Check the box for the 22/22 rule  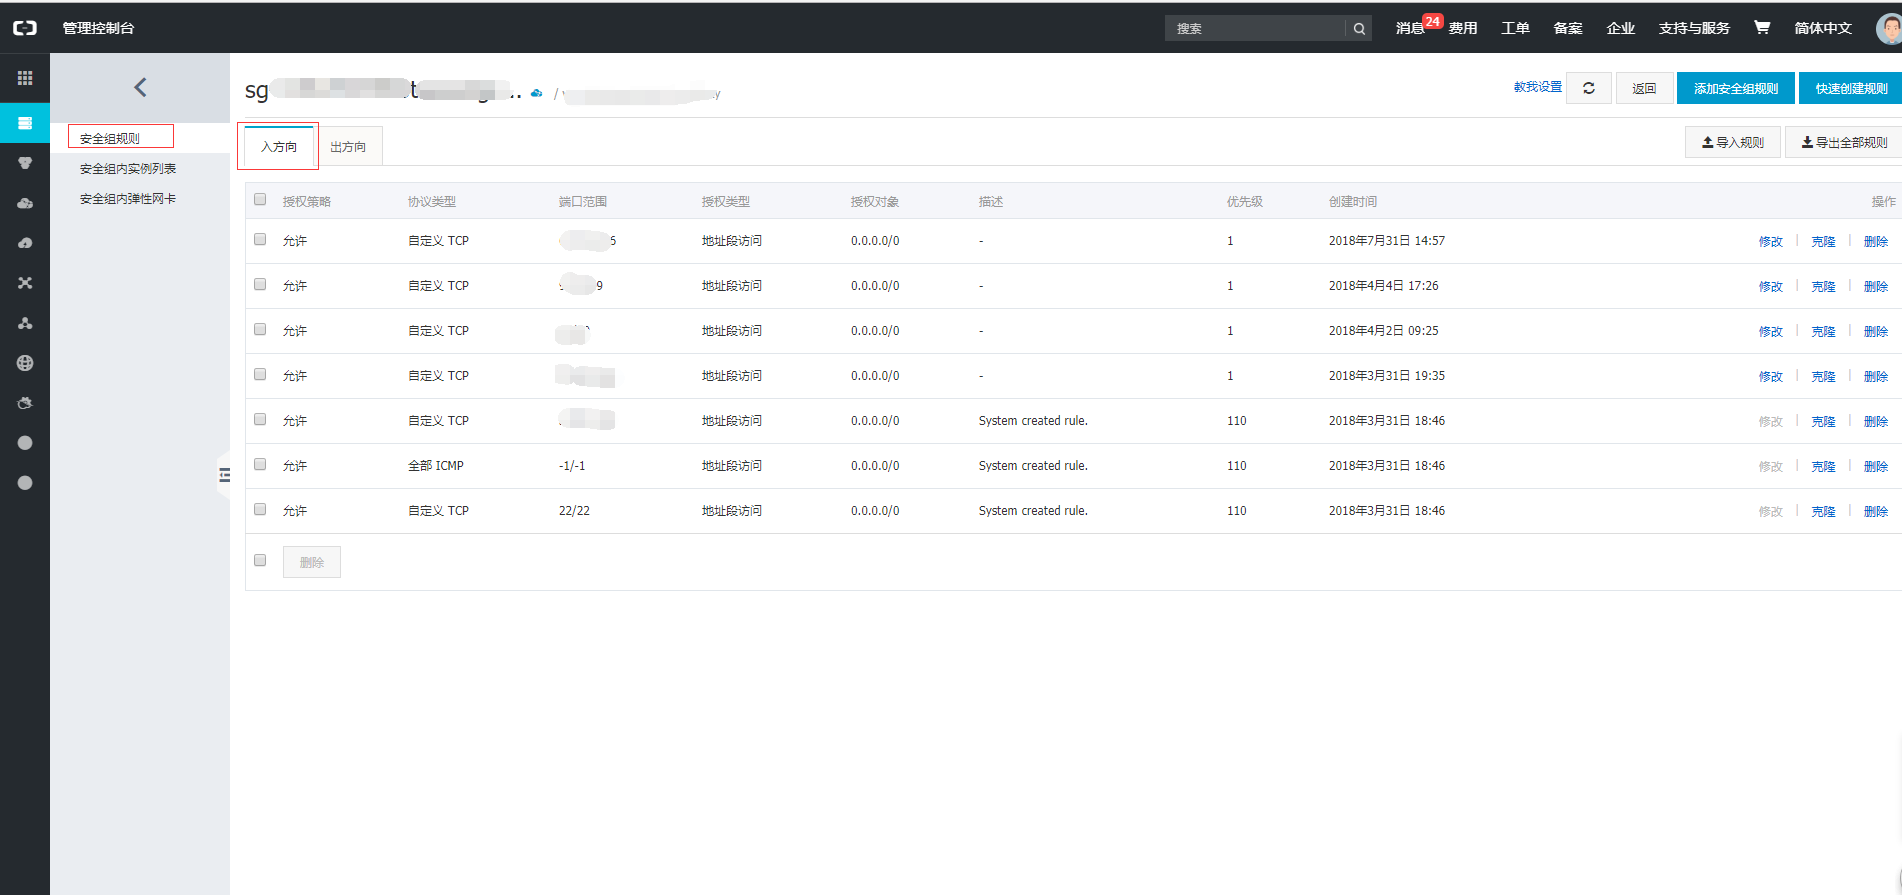(x=260, y=510)
